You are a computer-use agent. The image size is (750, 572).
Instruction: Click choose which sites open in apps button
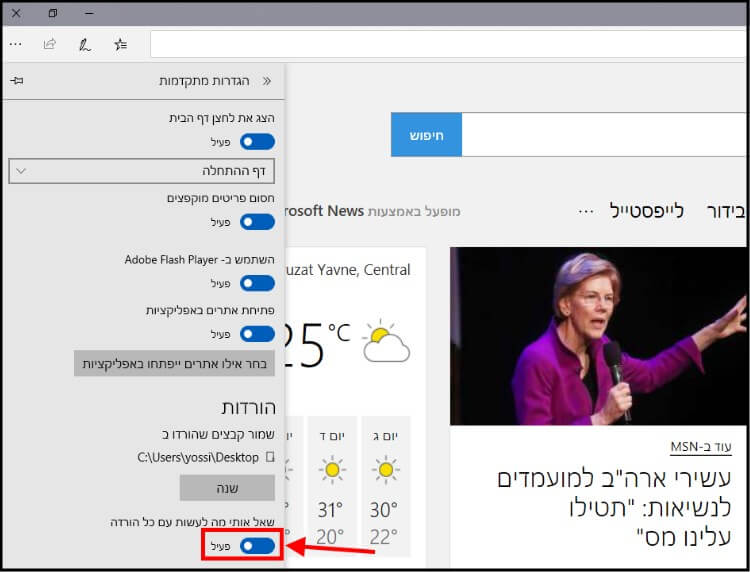tap(174, 363)
